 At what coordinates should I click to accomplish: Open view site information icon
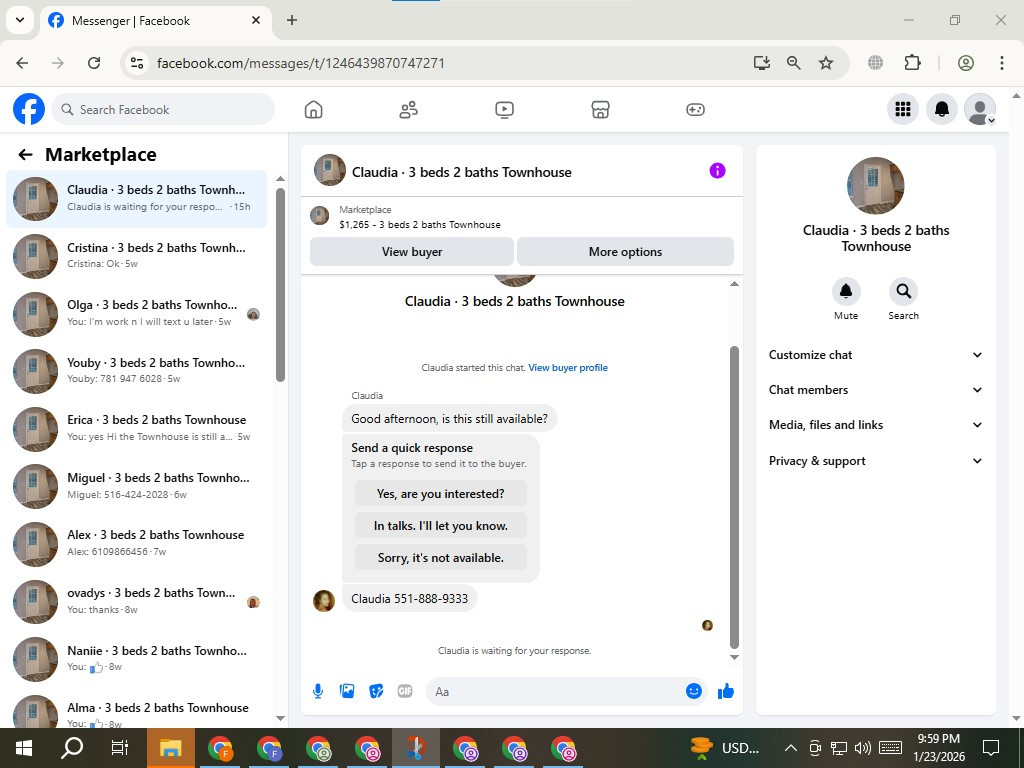pos(136,63)
